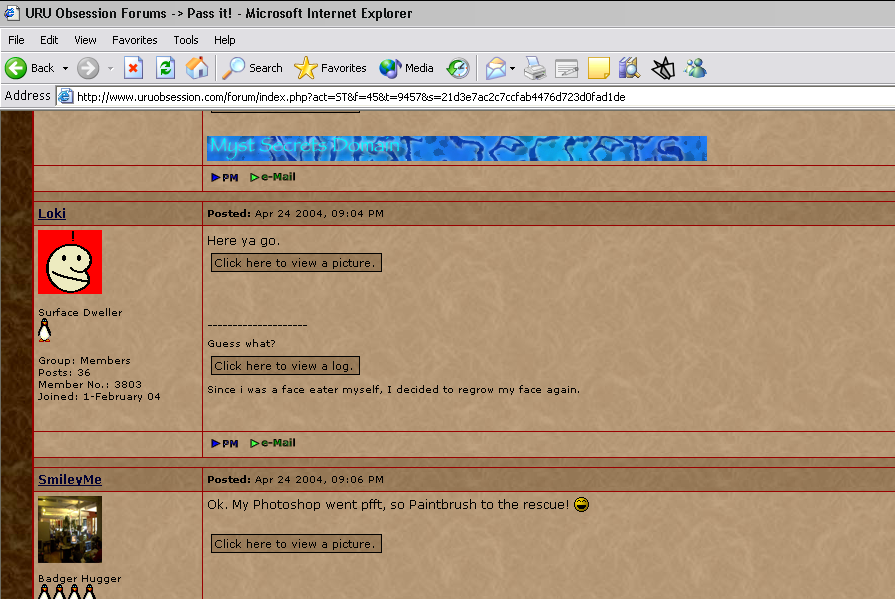Open the Forward history dropdown arrow
The image size is (895, 599).
(x=111, y=69)
